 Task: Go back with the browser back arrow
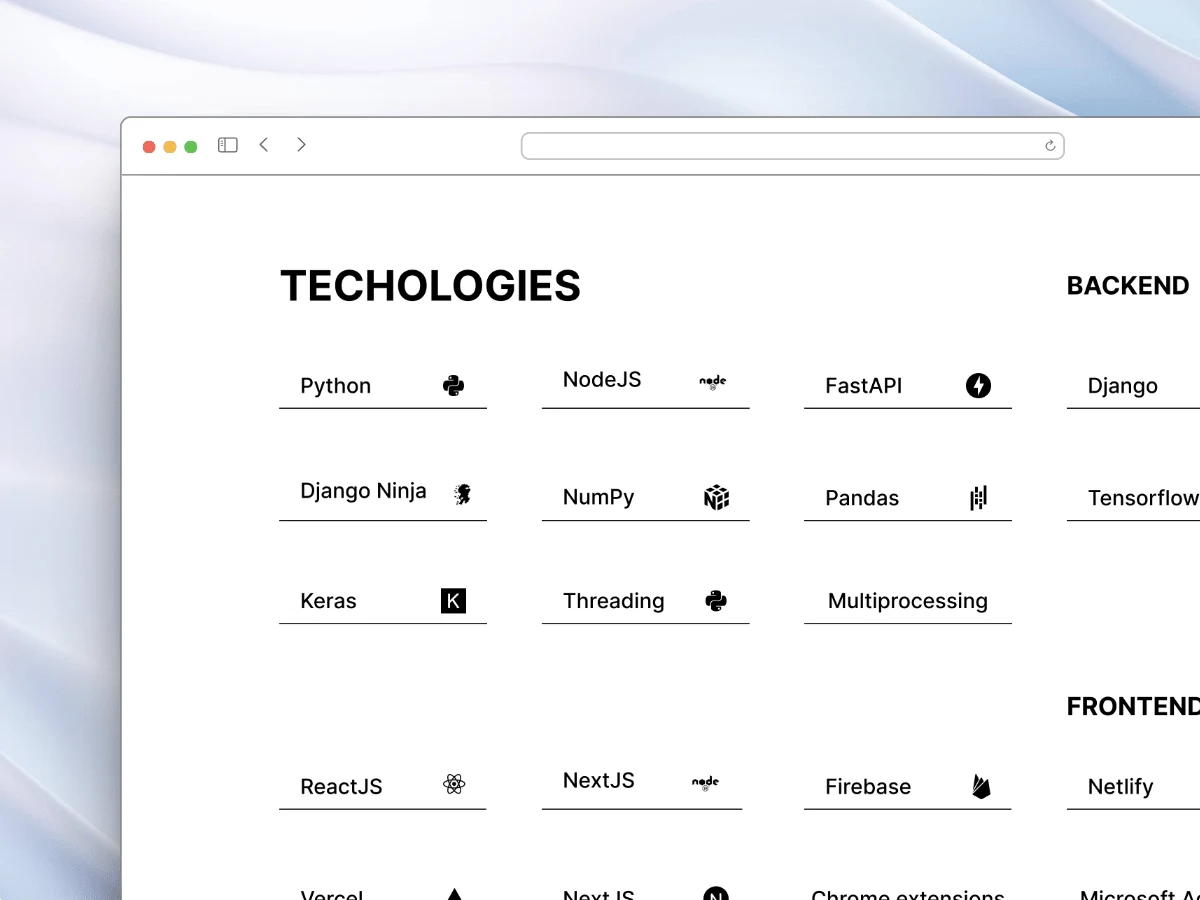(x=264, y=145)
